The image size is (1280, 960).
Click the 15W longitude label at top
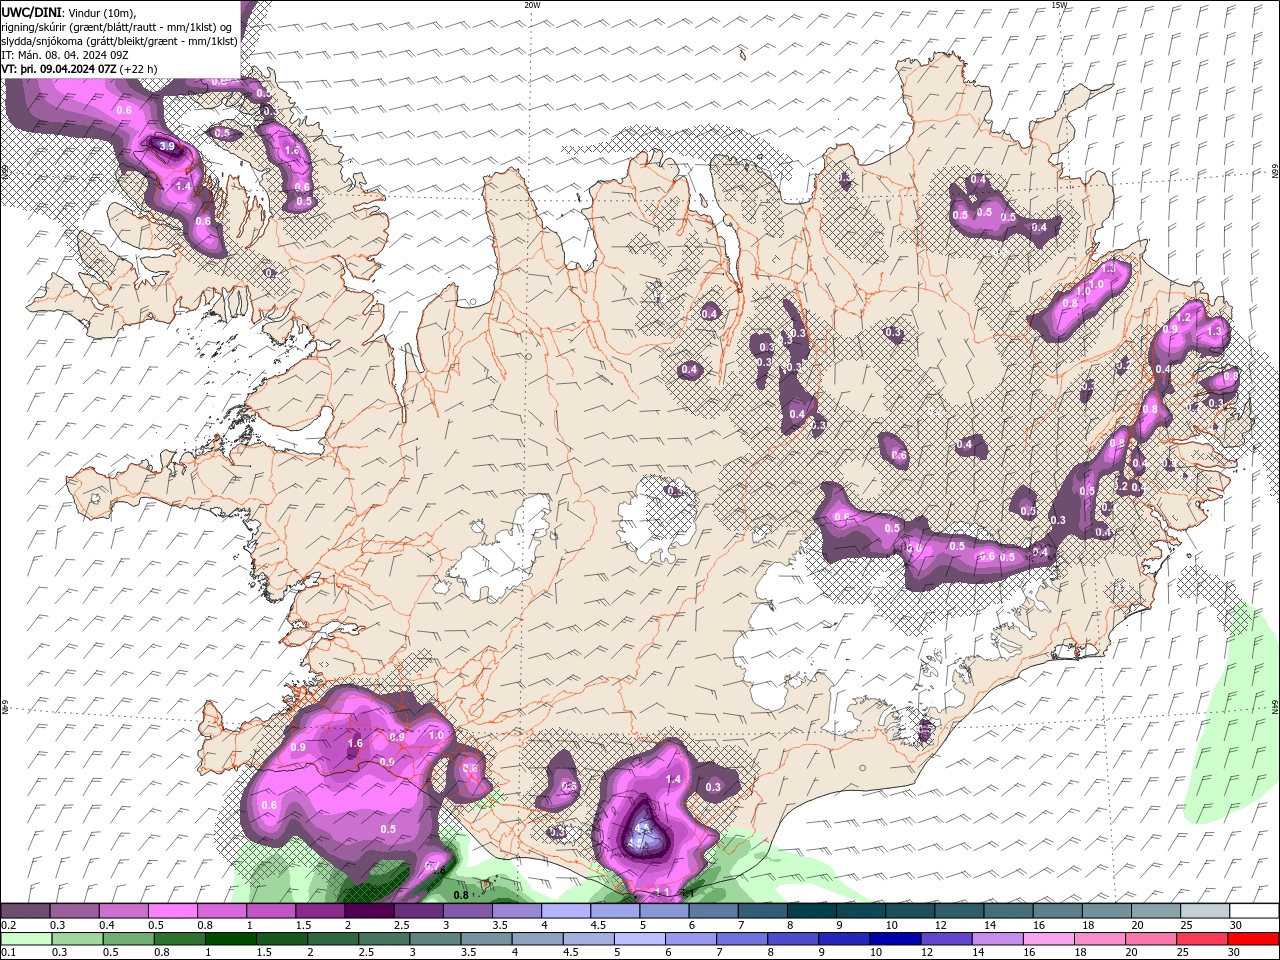click(x=1059, y=5)
